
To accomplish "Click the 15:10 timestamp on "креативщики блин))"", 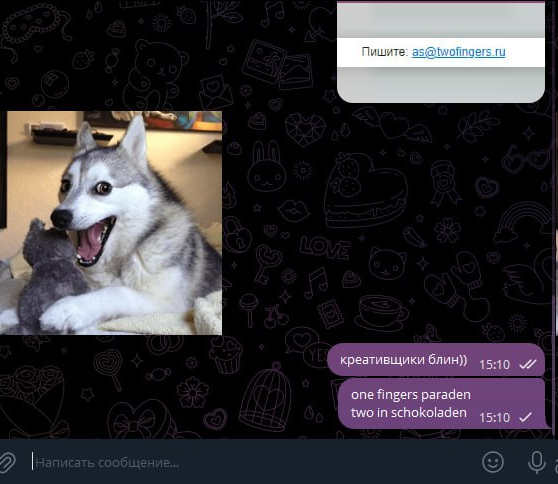I will click(x=494, y=364).
